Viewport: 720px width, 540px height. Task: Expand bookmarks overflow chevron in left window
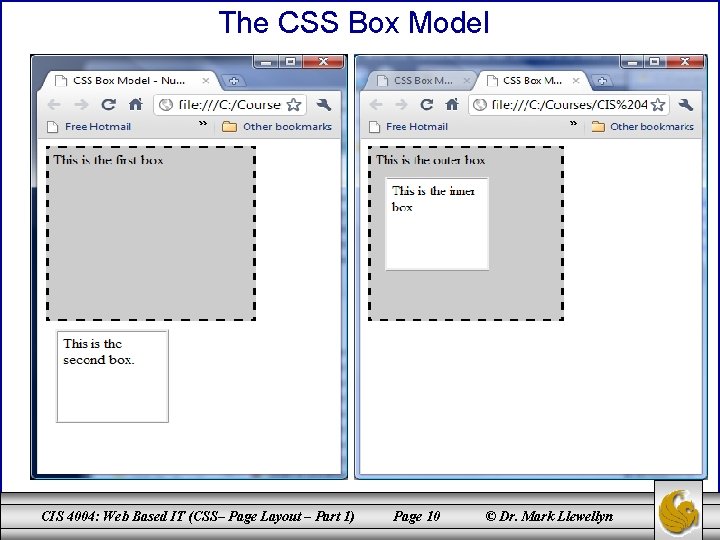tap(203, 123)
